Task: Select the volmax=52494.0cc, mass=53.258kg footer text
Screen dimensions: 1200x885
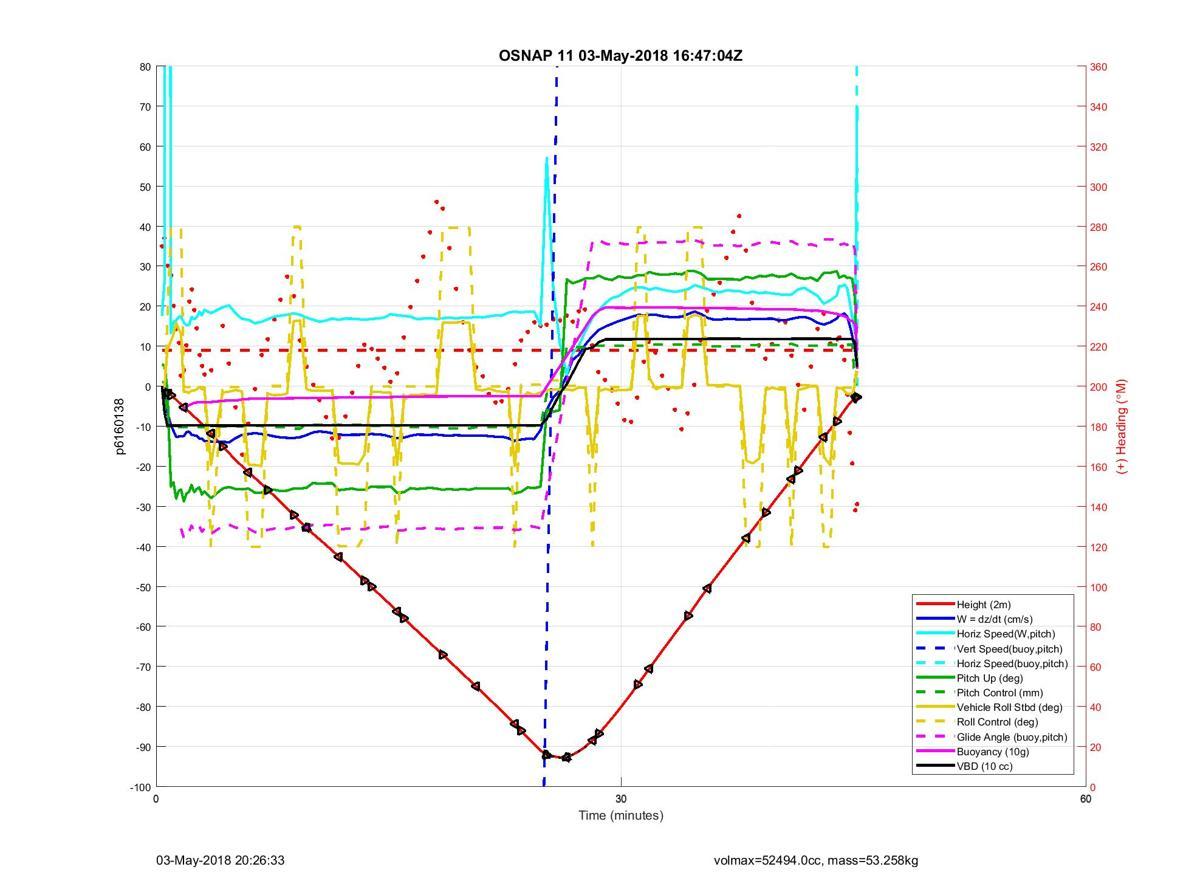Action: pyautogui.click(x=816, y=860)
